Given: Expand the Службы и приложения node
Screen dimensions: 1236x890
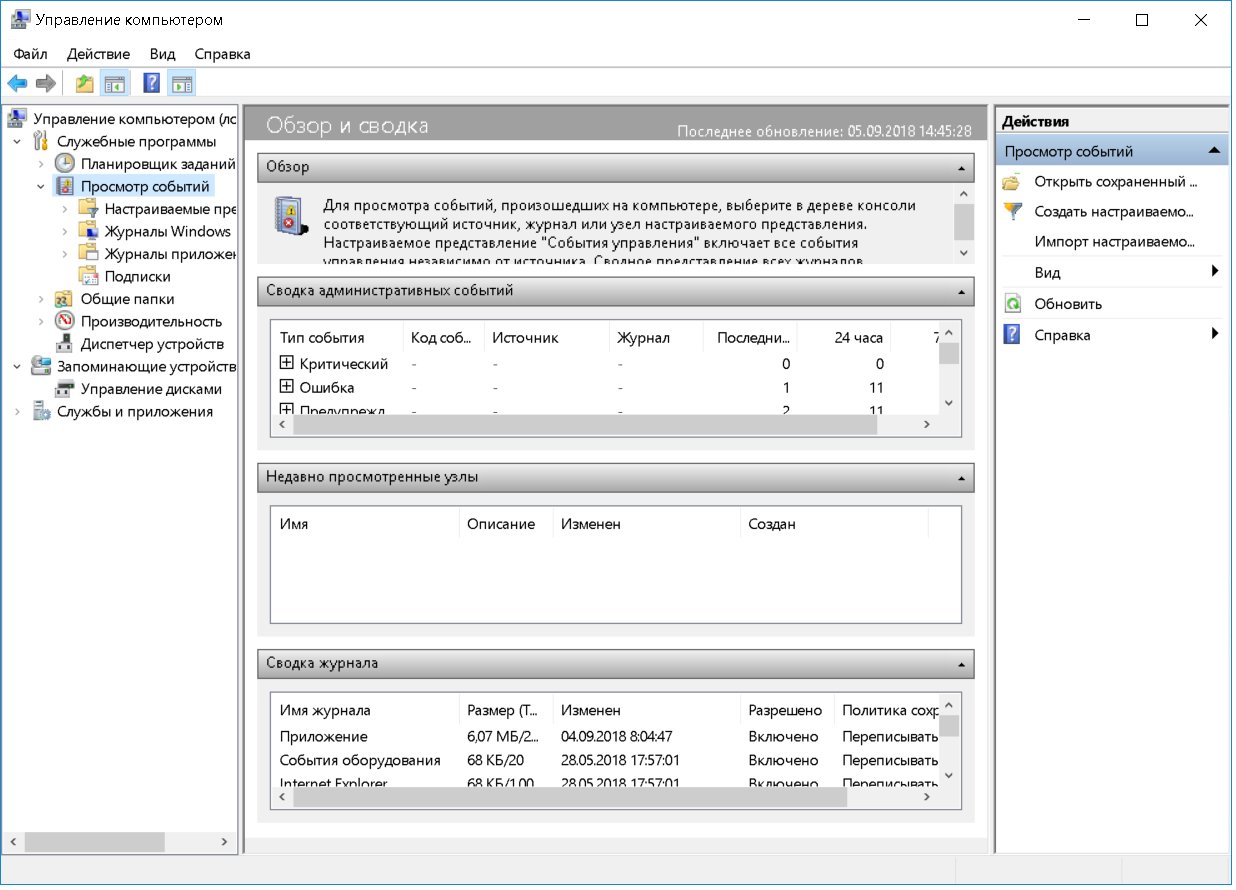Looking at the screenshot, I should tap(18, 411).
